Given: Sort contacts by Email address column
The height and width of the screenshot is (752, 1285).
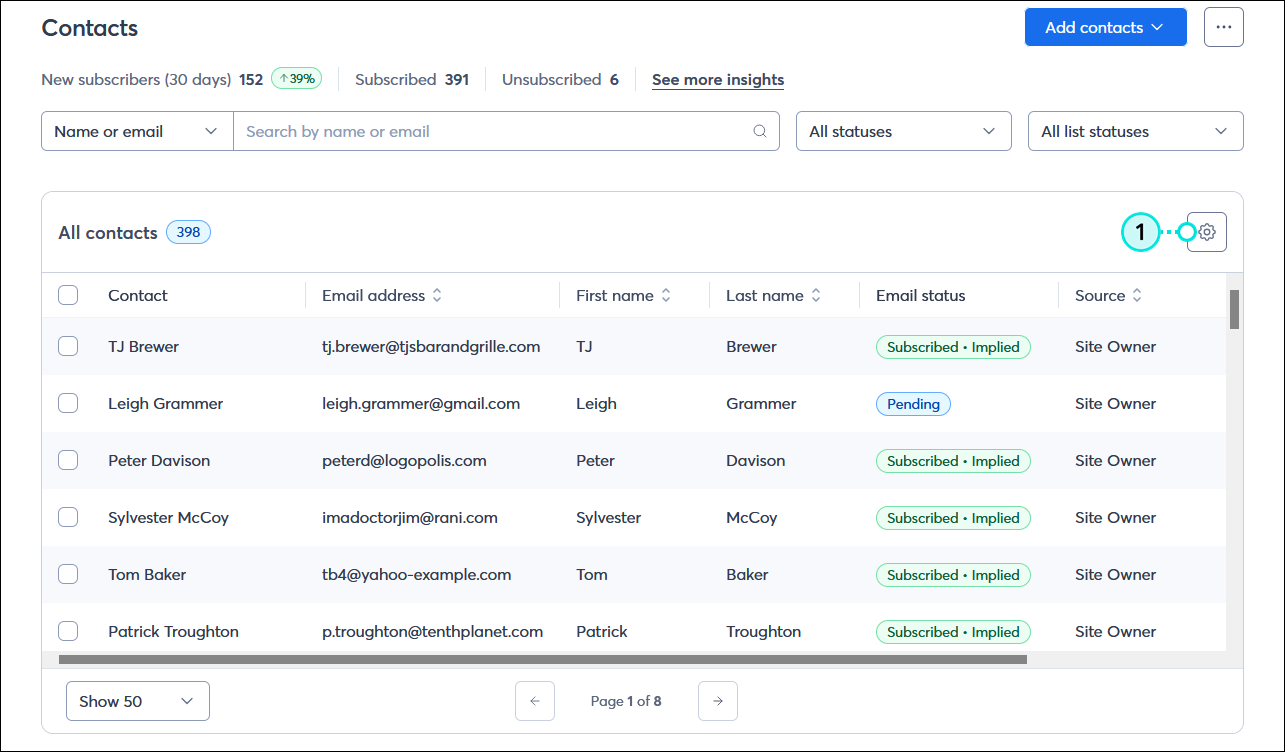Looking at the screenshot, I should coord(437,295).
